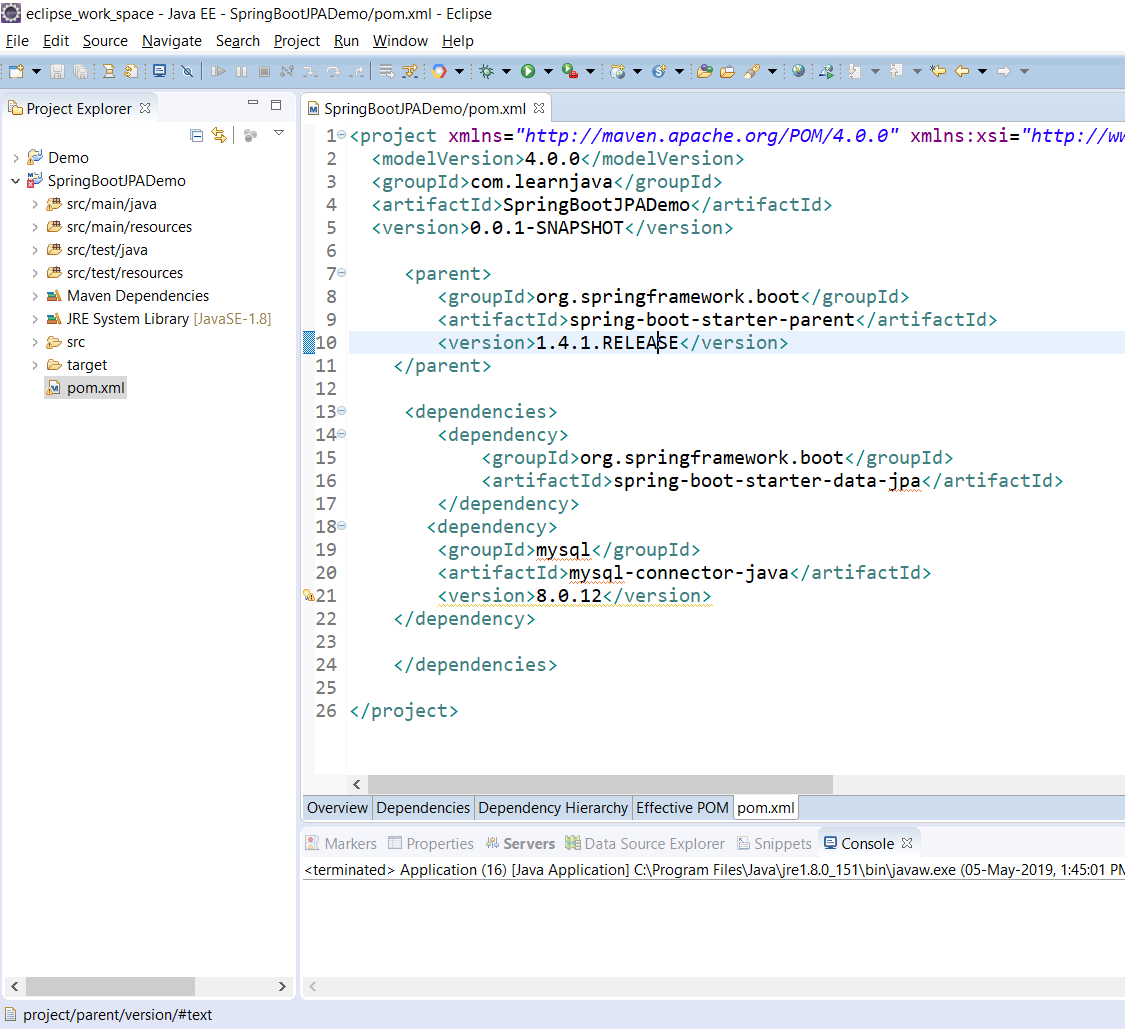The image size is (1125, 1029).
Task: Select pom.xml in Project Explorer tree
Action: pyautogui.click(x=96, y=388)
